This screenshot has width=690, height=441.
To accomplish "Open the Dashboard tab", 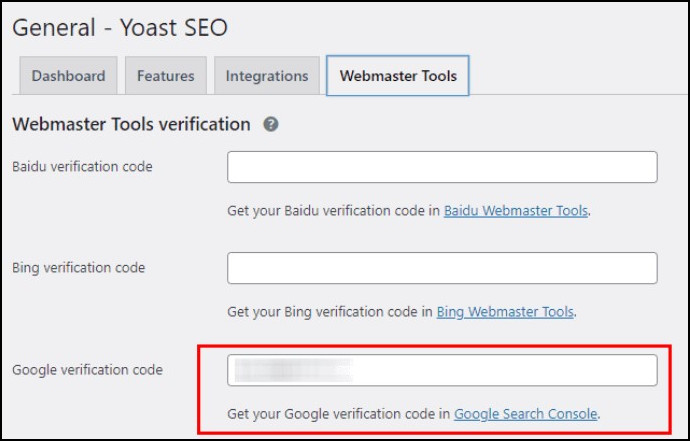I will 68,75.
